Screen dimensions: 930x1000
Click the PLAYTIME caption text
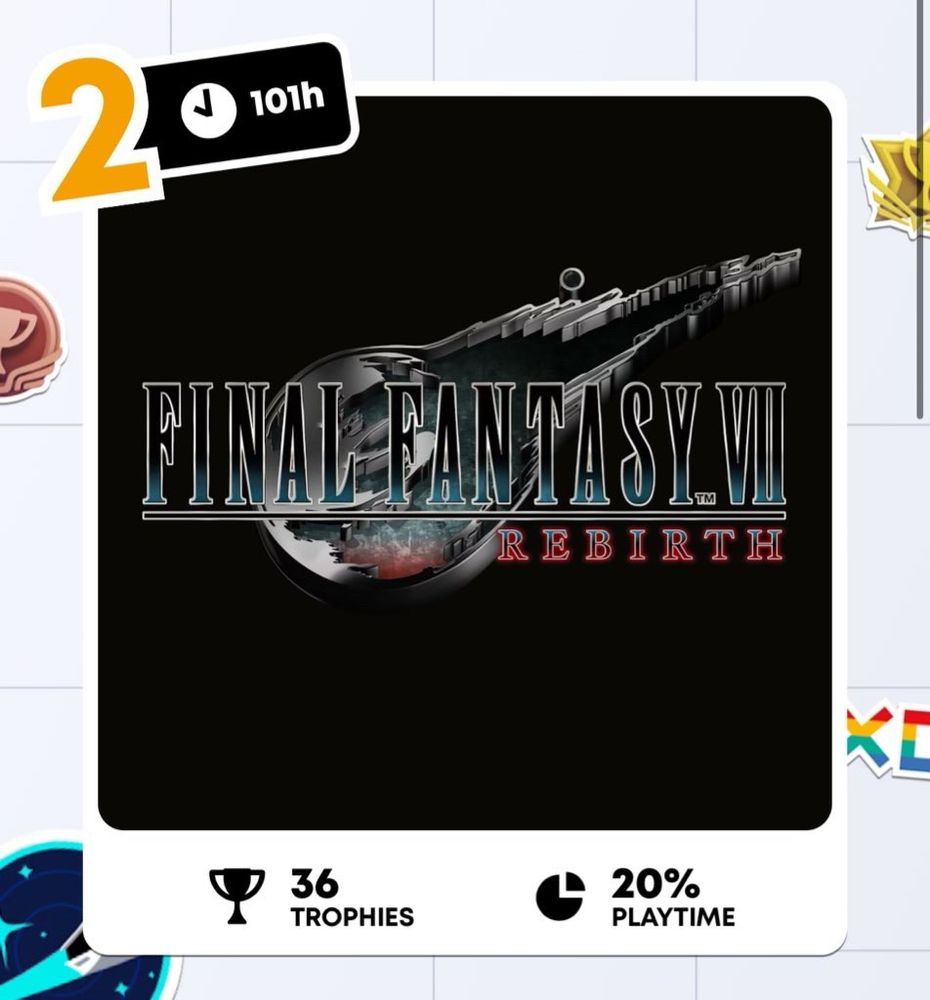click(674, 917)
